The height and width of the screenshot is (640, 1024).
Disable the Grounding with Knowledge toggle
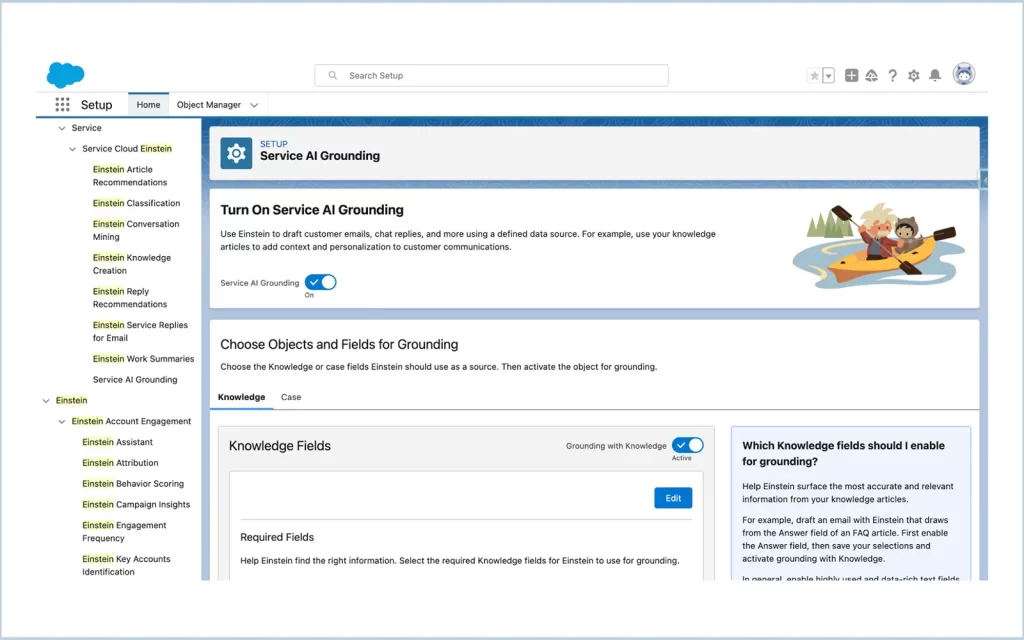coord(688,445)
